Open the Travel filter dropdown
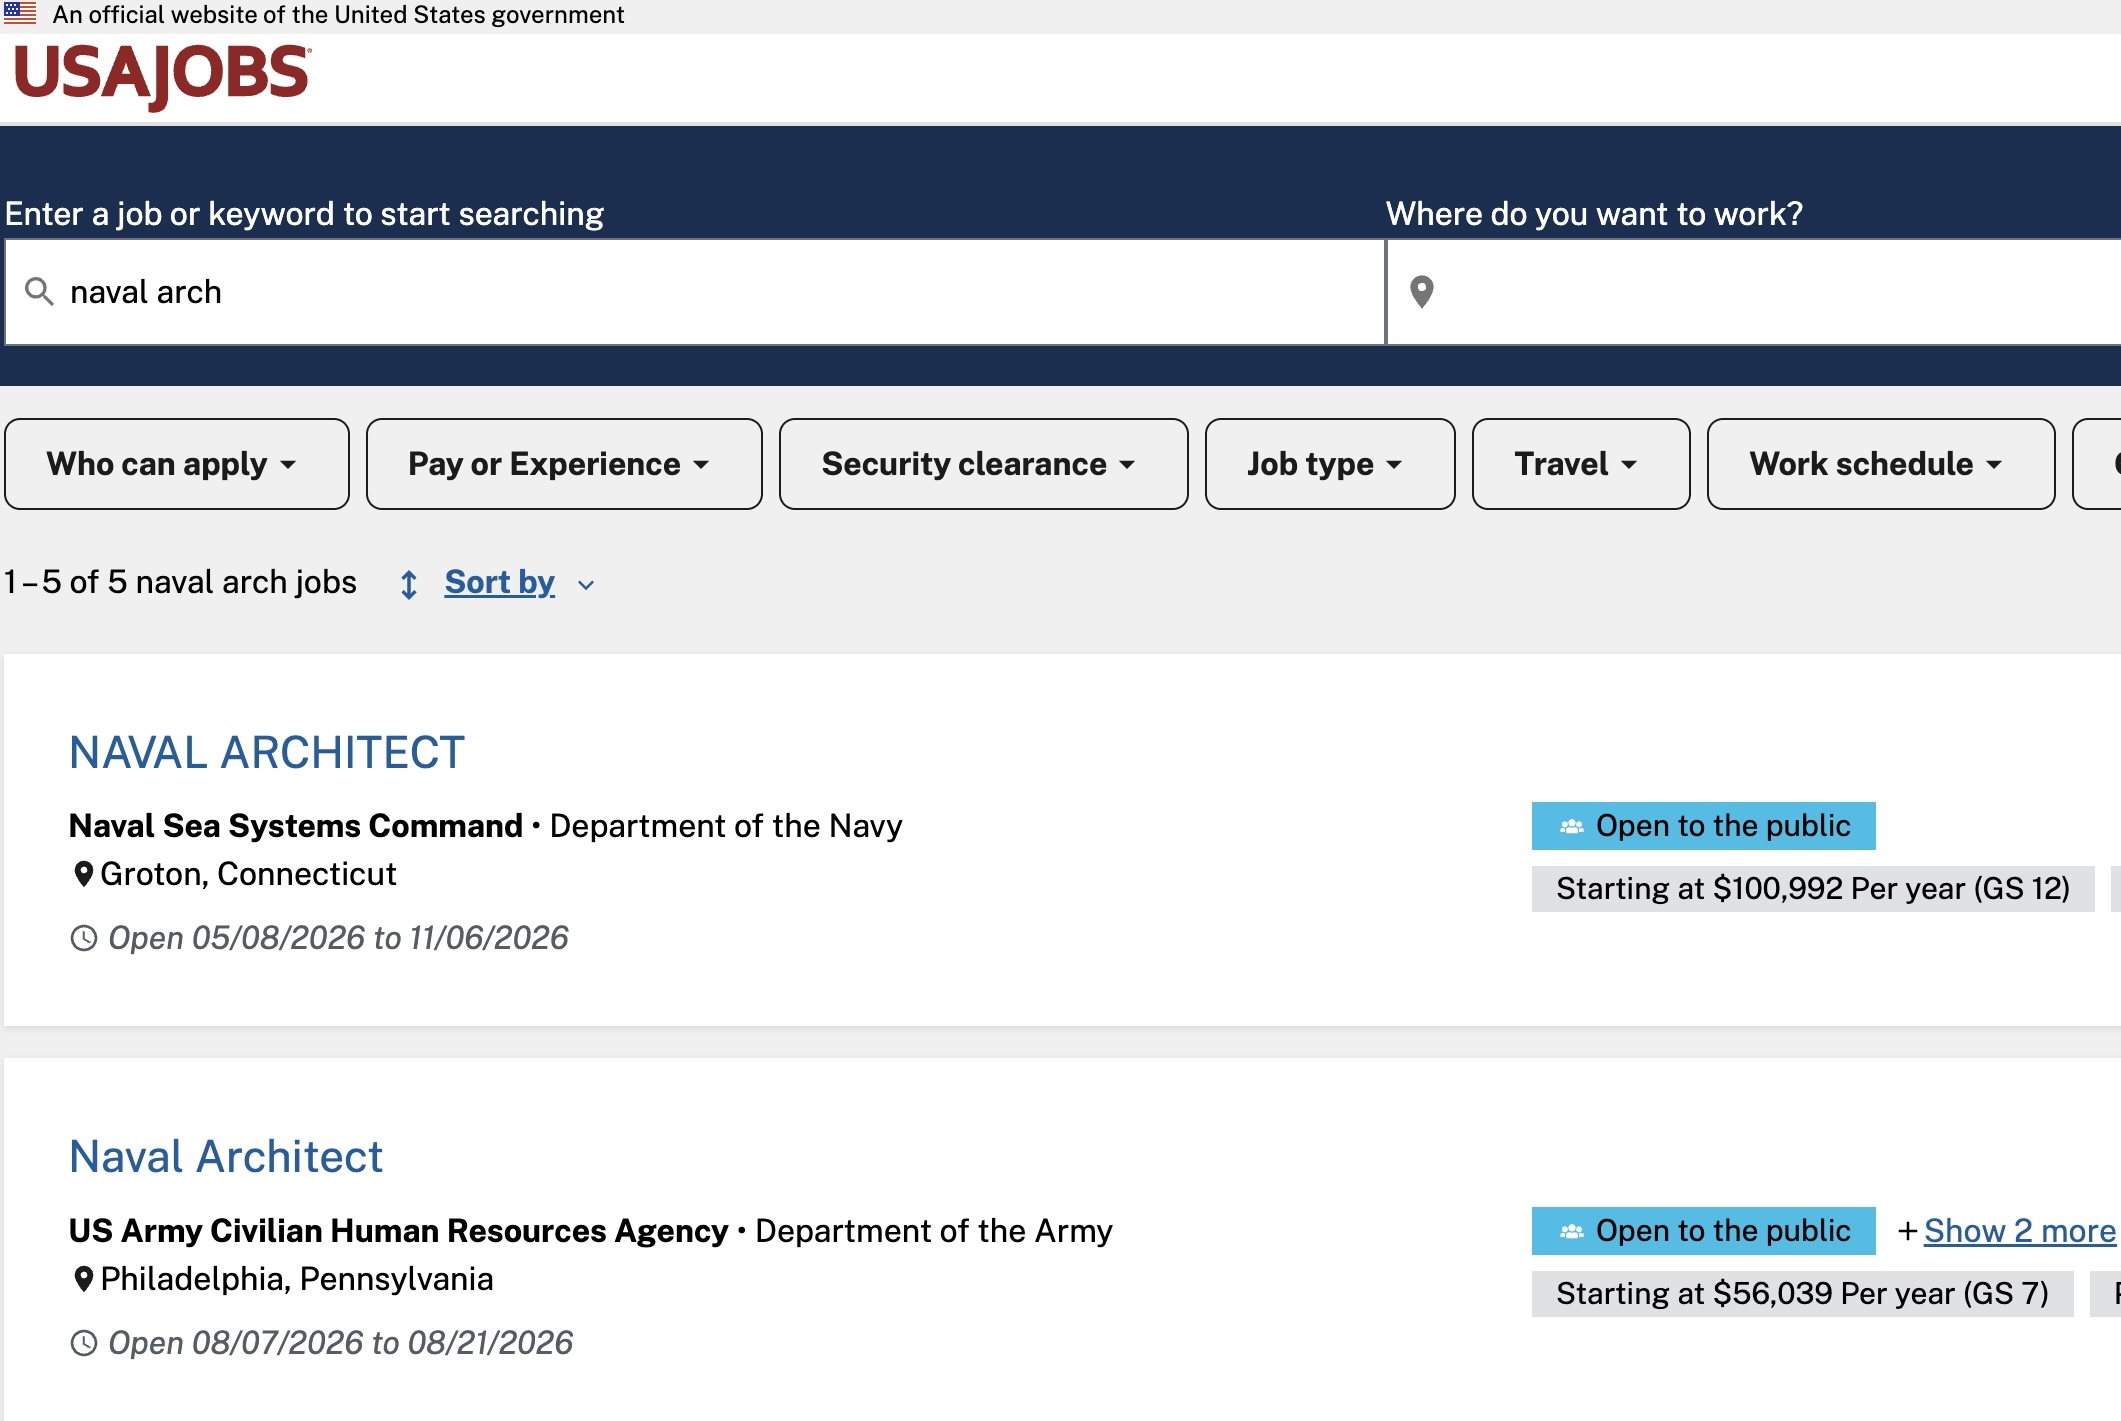Screen dimensions: 2121x1421 (1581, 464)
